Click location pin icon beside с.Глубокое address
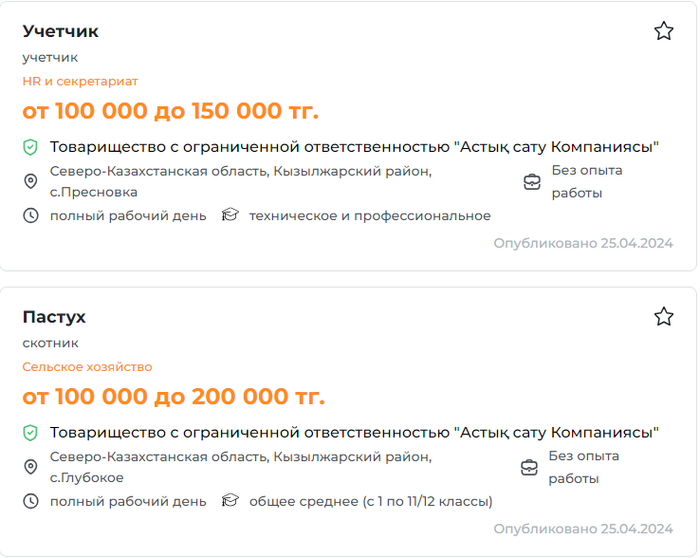This screenshot has width=700, height=558. coord(31,467)
